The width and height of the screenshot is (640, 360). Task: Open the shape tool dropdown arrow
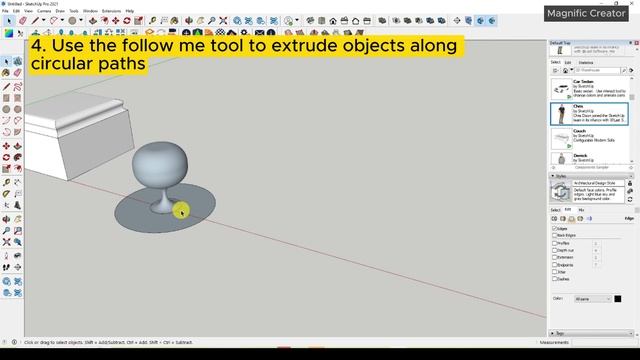(81, 20)
